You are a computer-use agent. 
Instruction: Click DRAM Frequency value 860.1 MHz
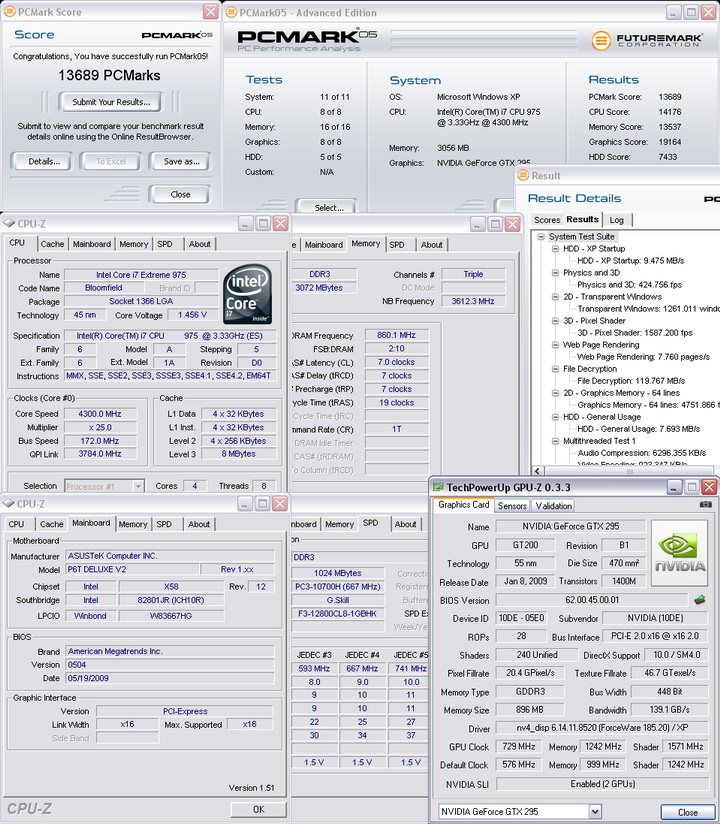[396, 335]
